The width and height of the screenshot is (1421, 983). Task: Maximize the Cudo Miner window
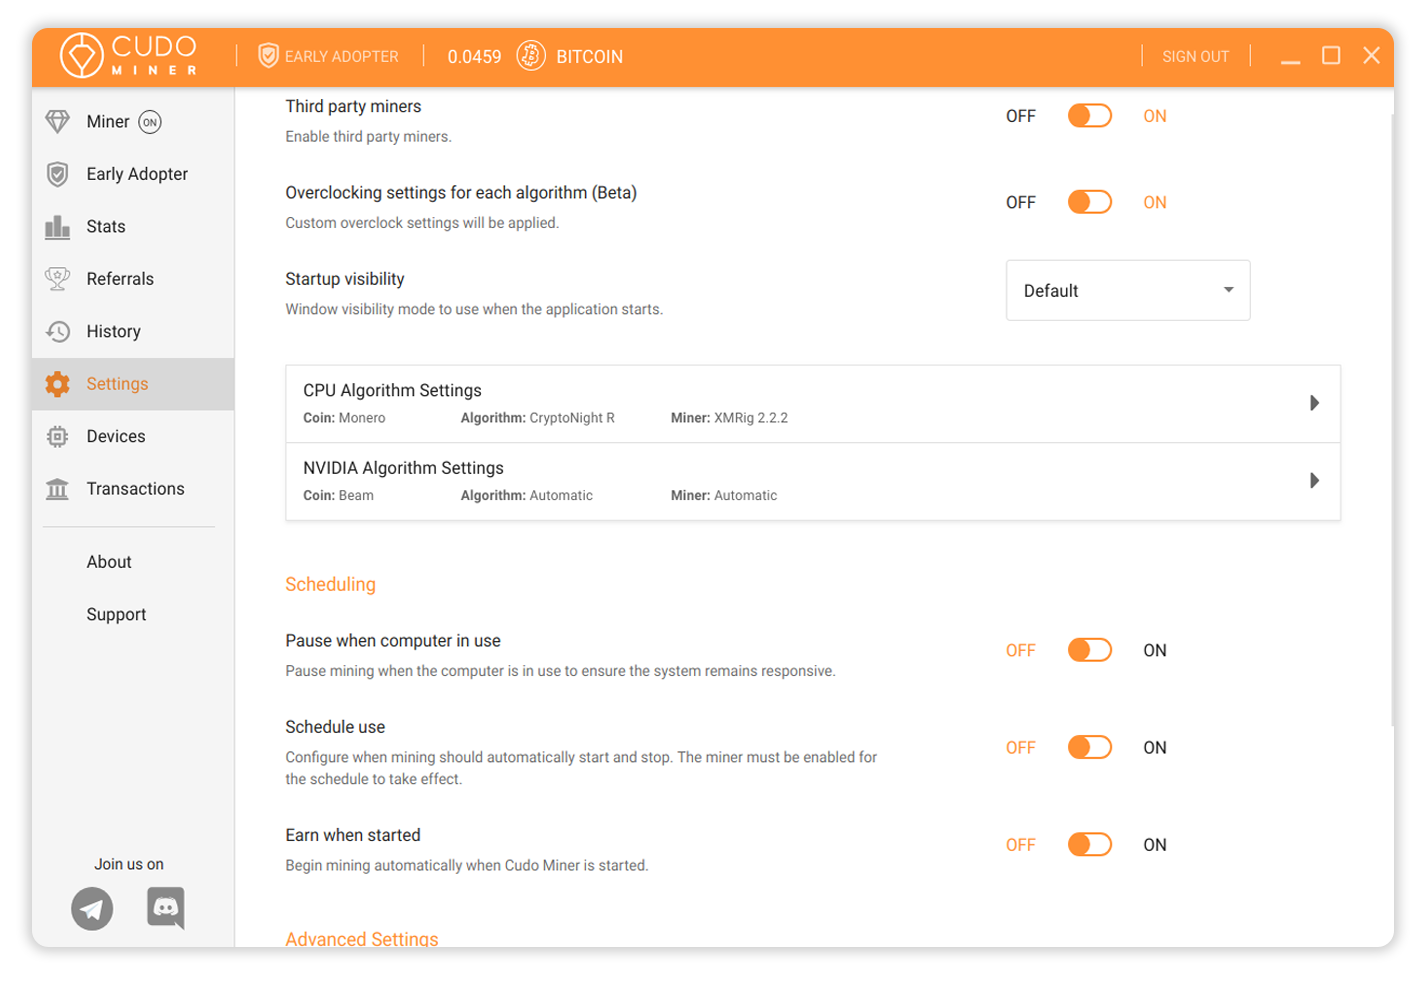tap(1331, 56)
